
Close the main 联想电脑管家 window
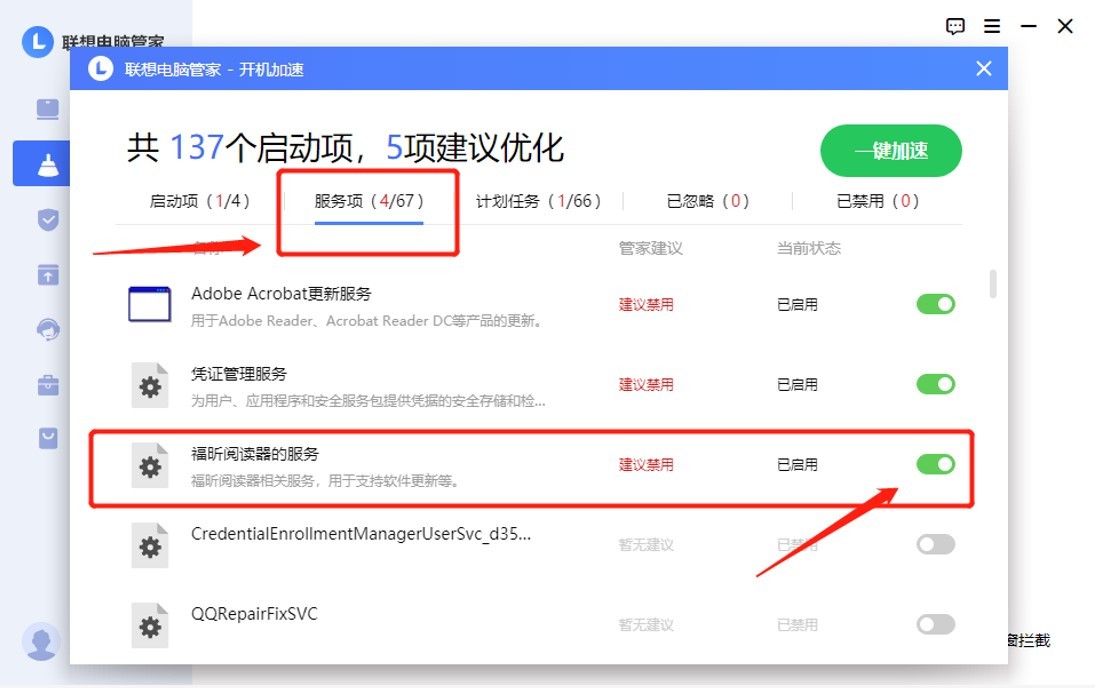pos(1065,27)
